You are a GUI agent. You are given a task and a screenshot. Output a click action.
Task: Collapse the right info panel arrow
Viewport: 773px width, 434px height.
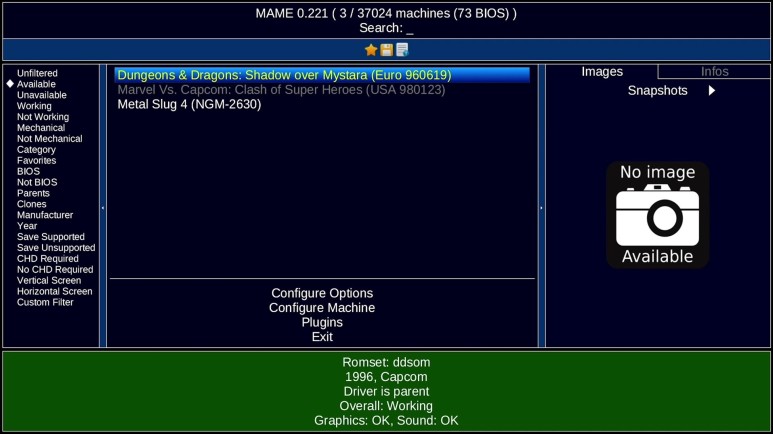(x=541, y=208)
